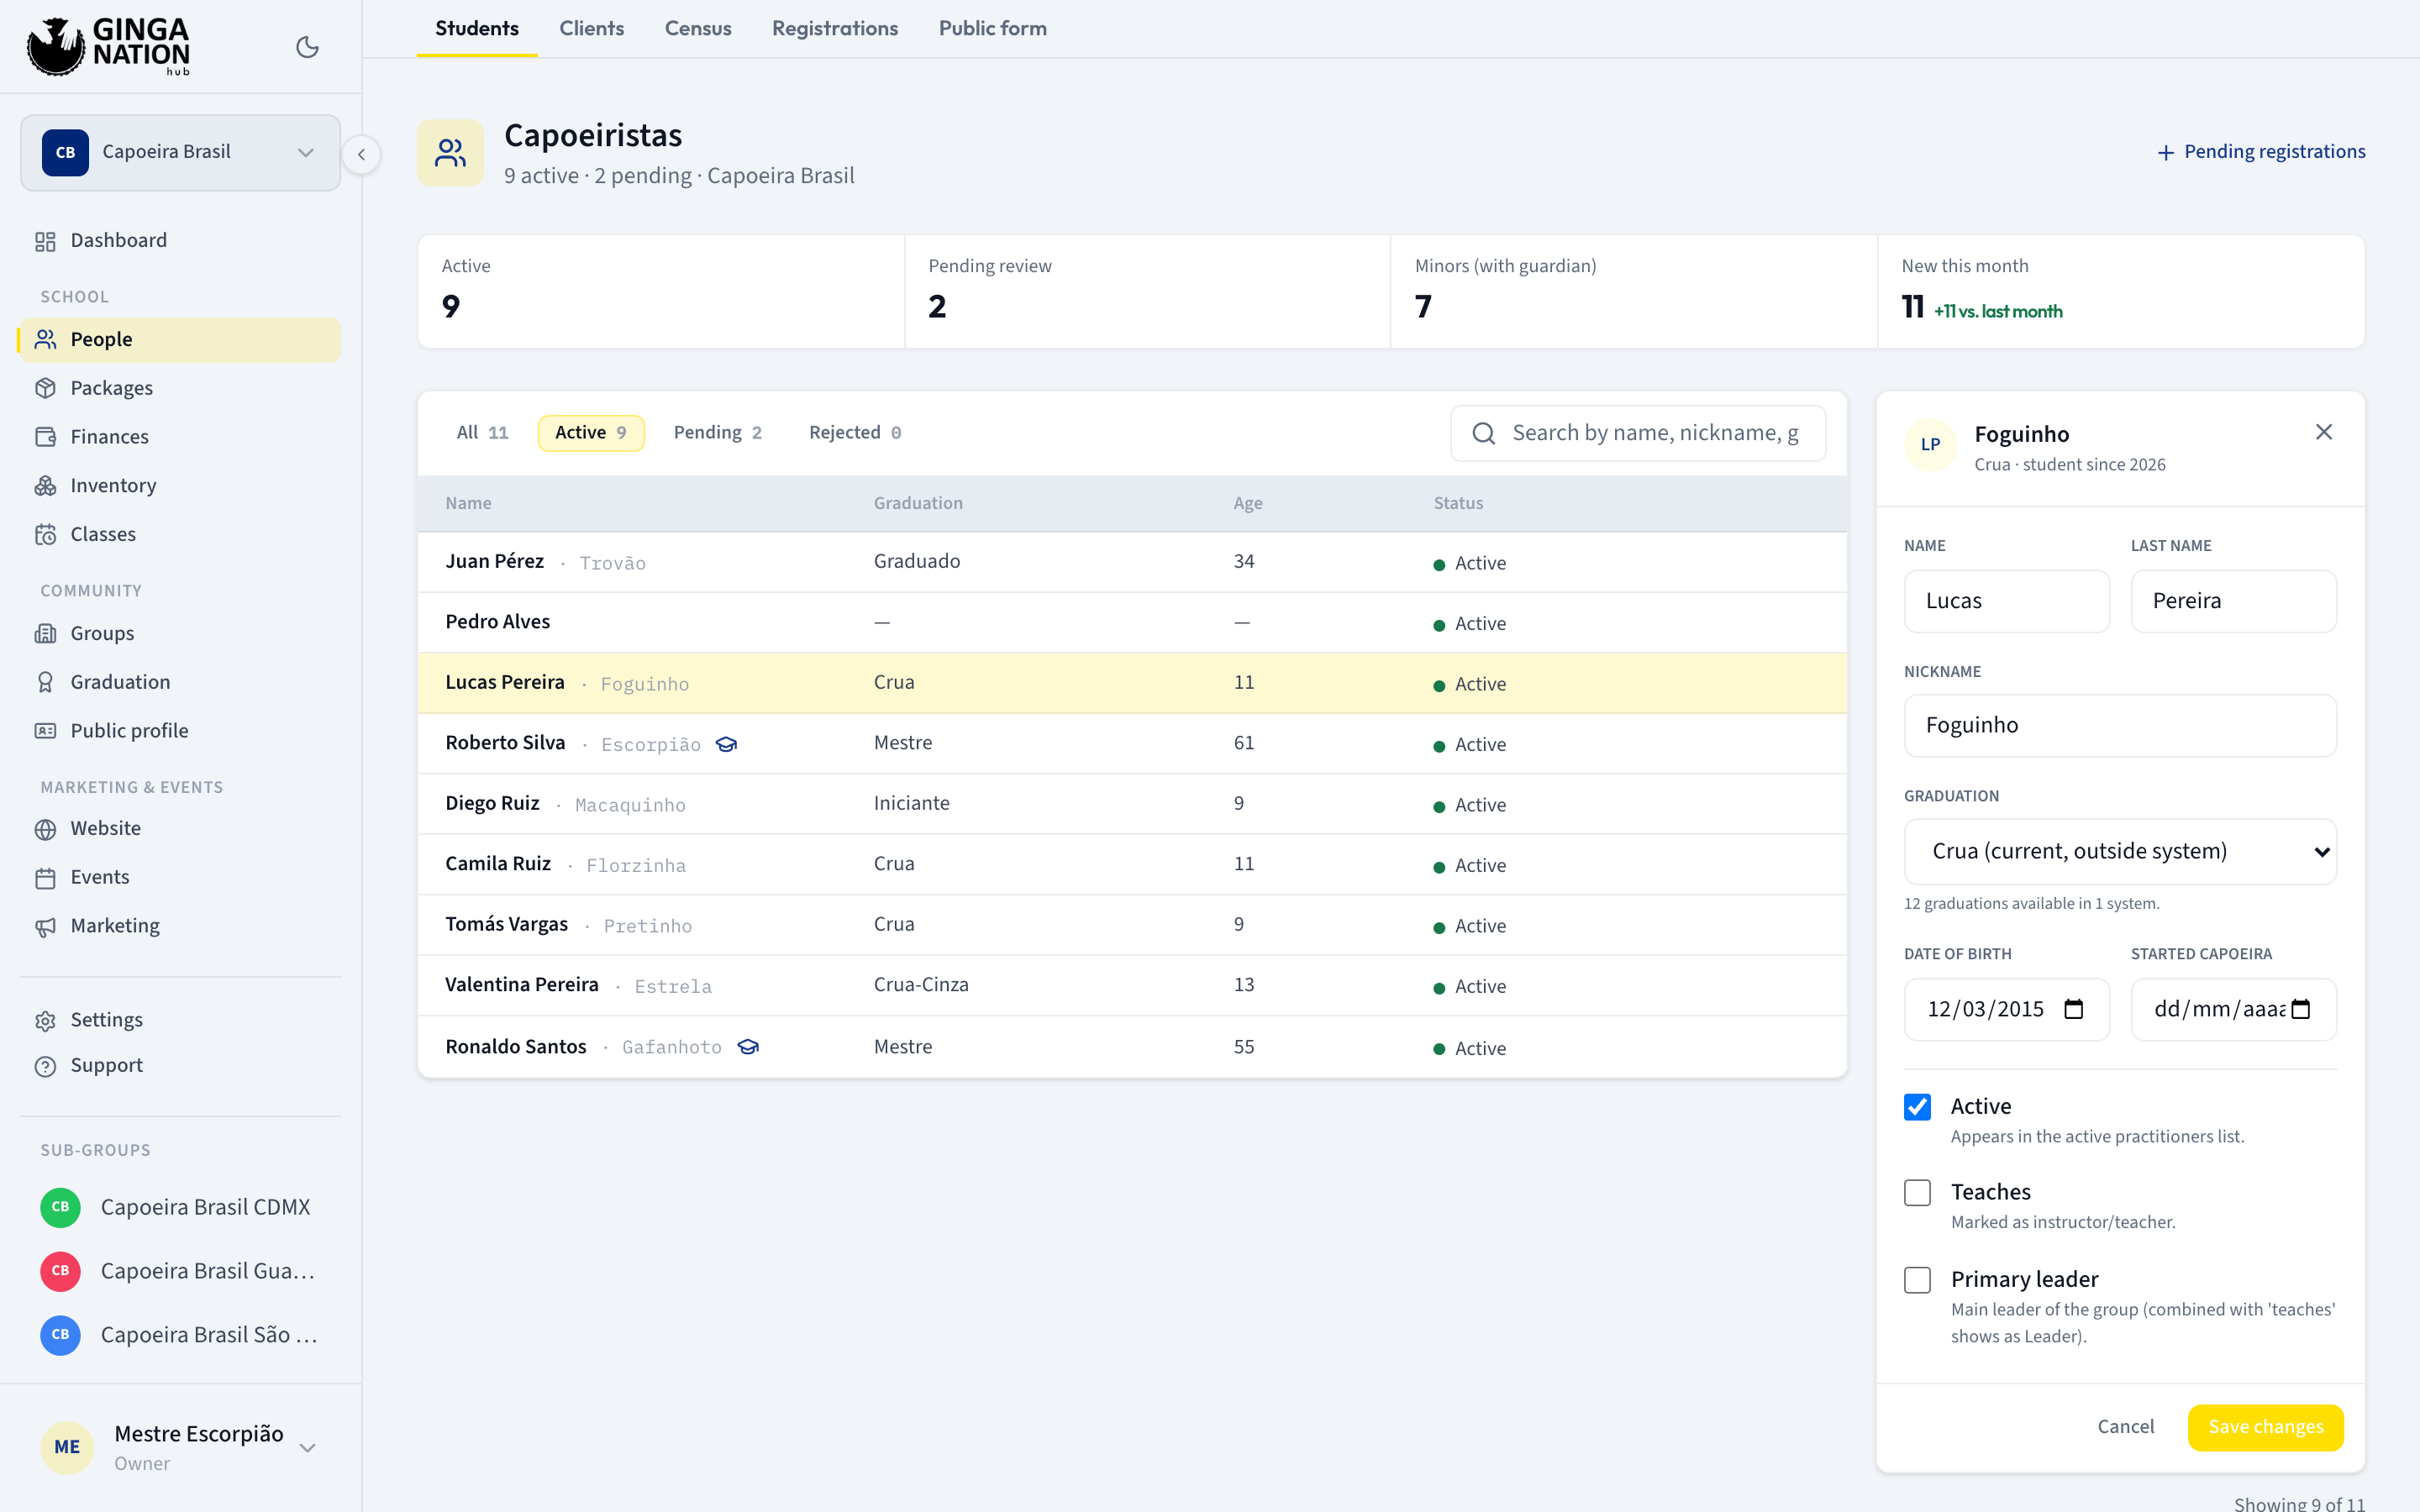Focus the search by name field

click(1637, 433)
